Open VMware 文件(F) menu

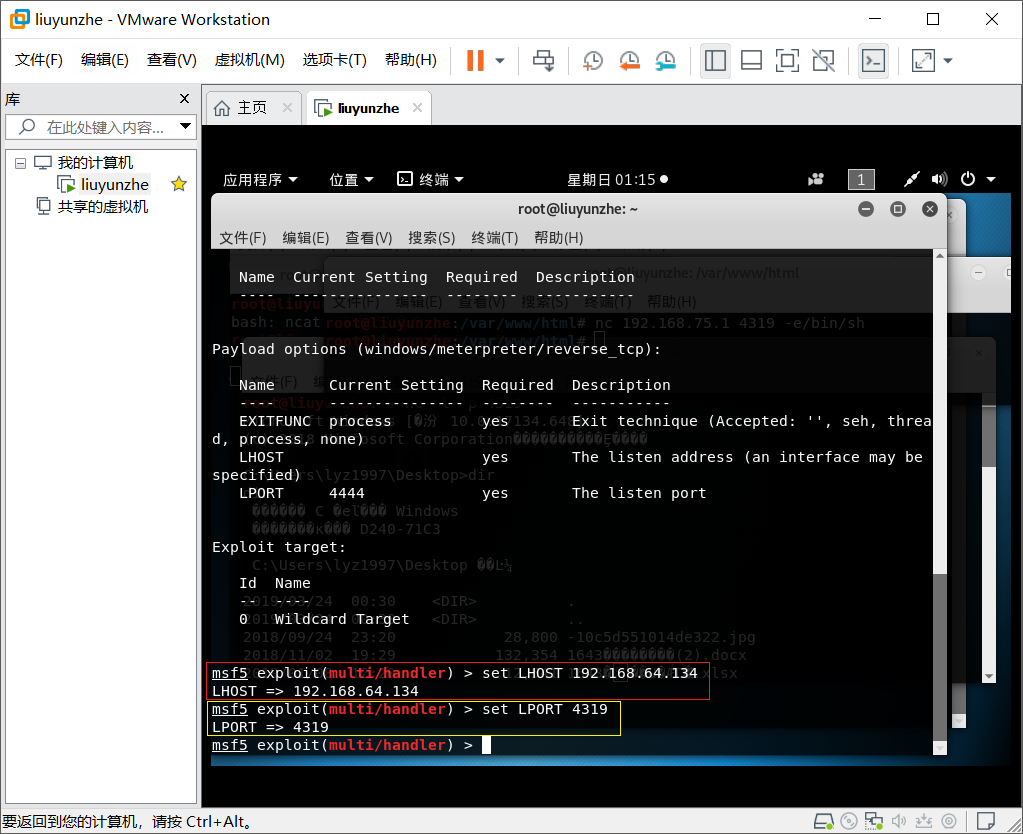coord(39,60)
